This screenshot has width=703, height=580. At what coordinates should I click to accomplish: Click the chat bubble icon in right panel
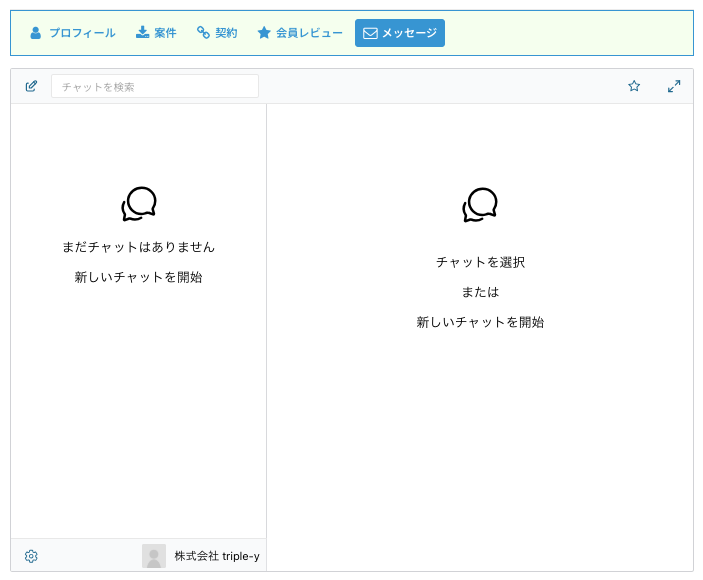point(480,205)
